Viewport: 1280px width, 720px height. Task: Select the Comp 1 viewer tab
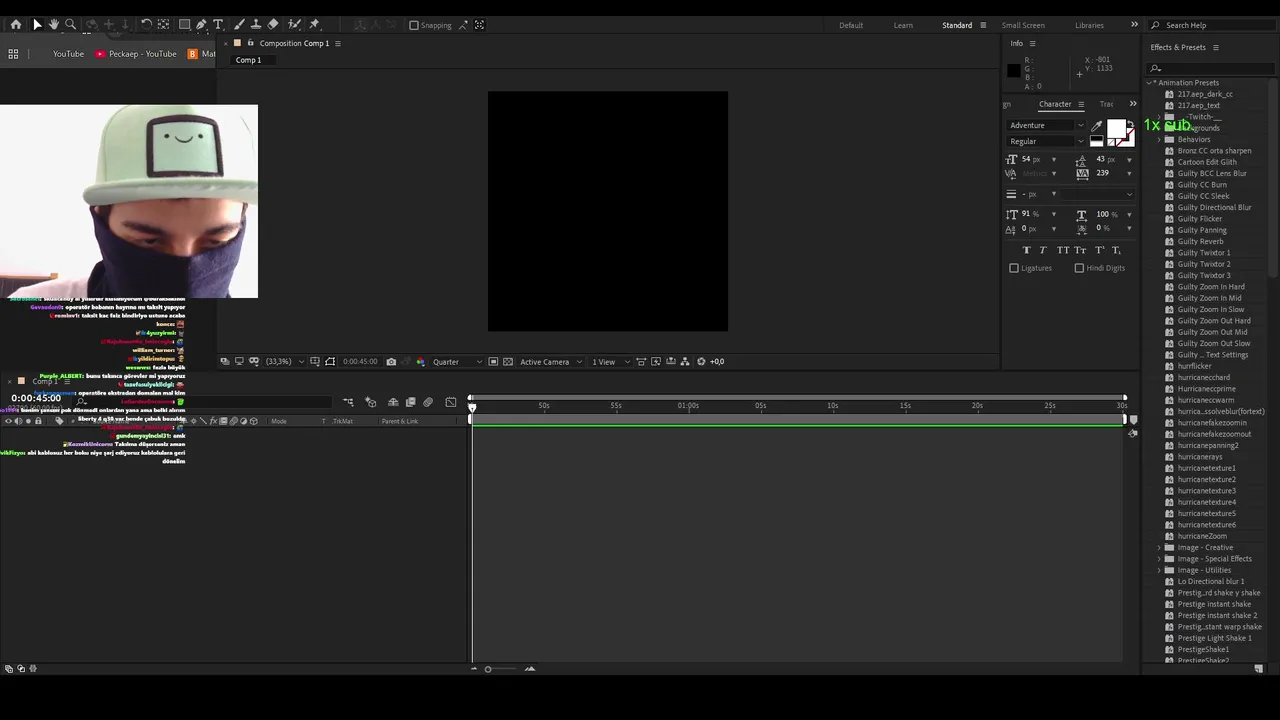pyautogui.click(x=248, y=60)
